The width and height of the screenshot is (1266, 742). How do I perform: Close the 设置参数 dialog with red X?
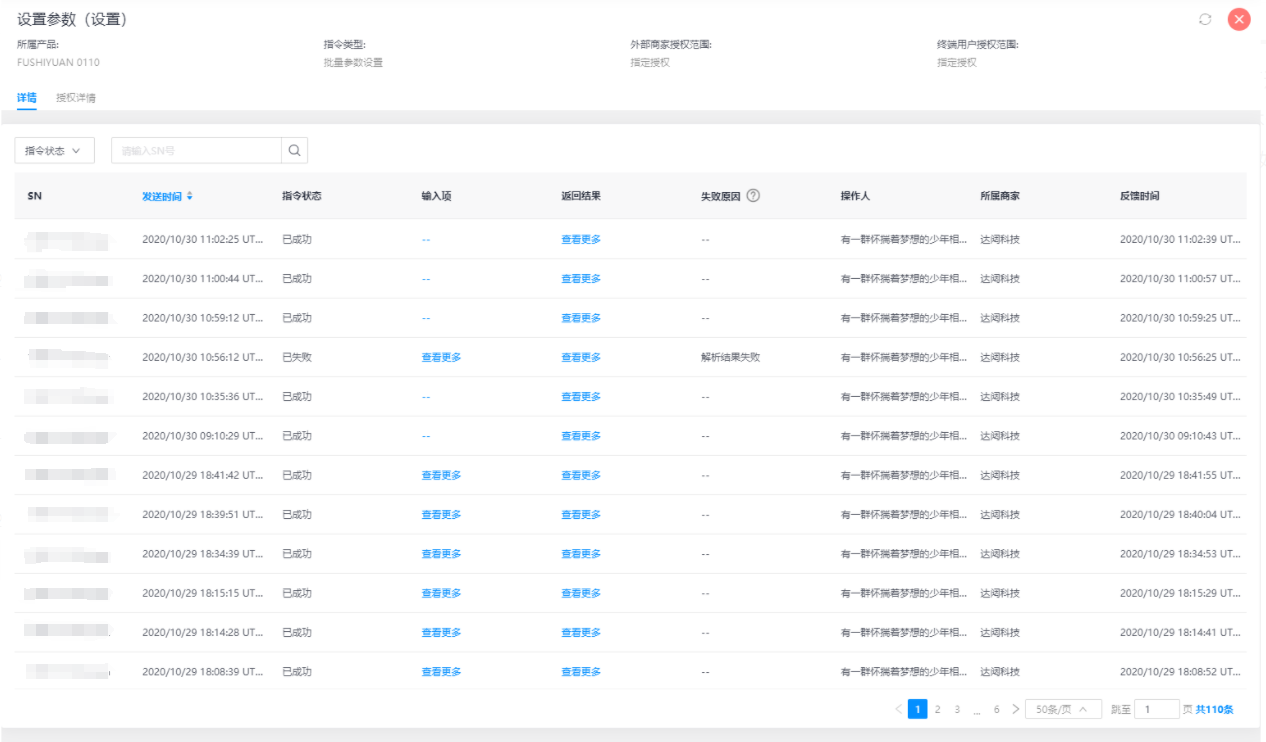(x=1239, y=19)
